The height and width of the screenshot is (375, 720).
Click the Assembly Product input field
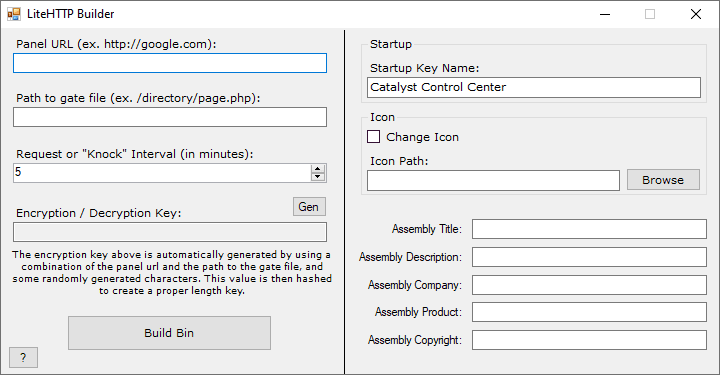point(589,312)
